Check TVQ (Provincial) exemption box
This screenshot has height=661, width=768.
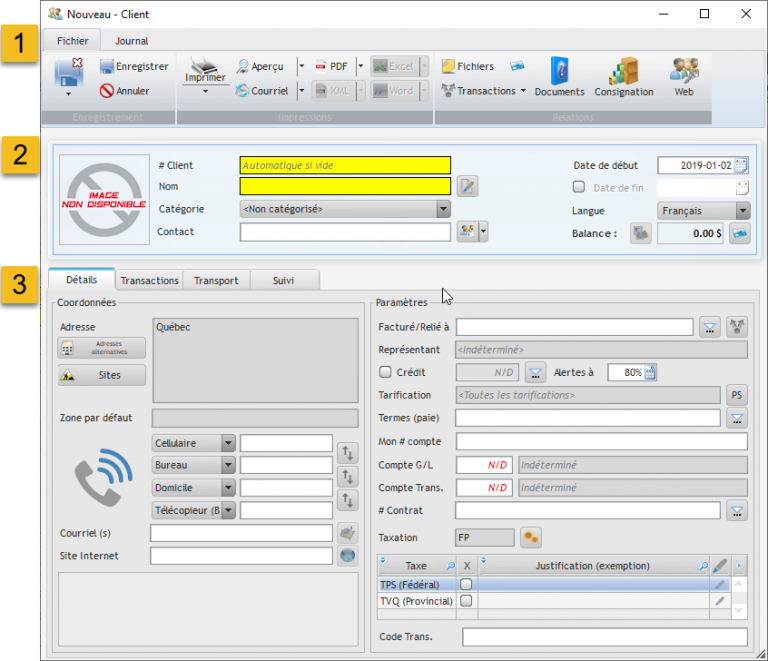[466, 601]
